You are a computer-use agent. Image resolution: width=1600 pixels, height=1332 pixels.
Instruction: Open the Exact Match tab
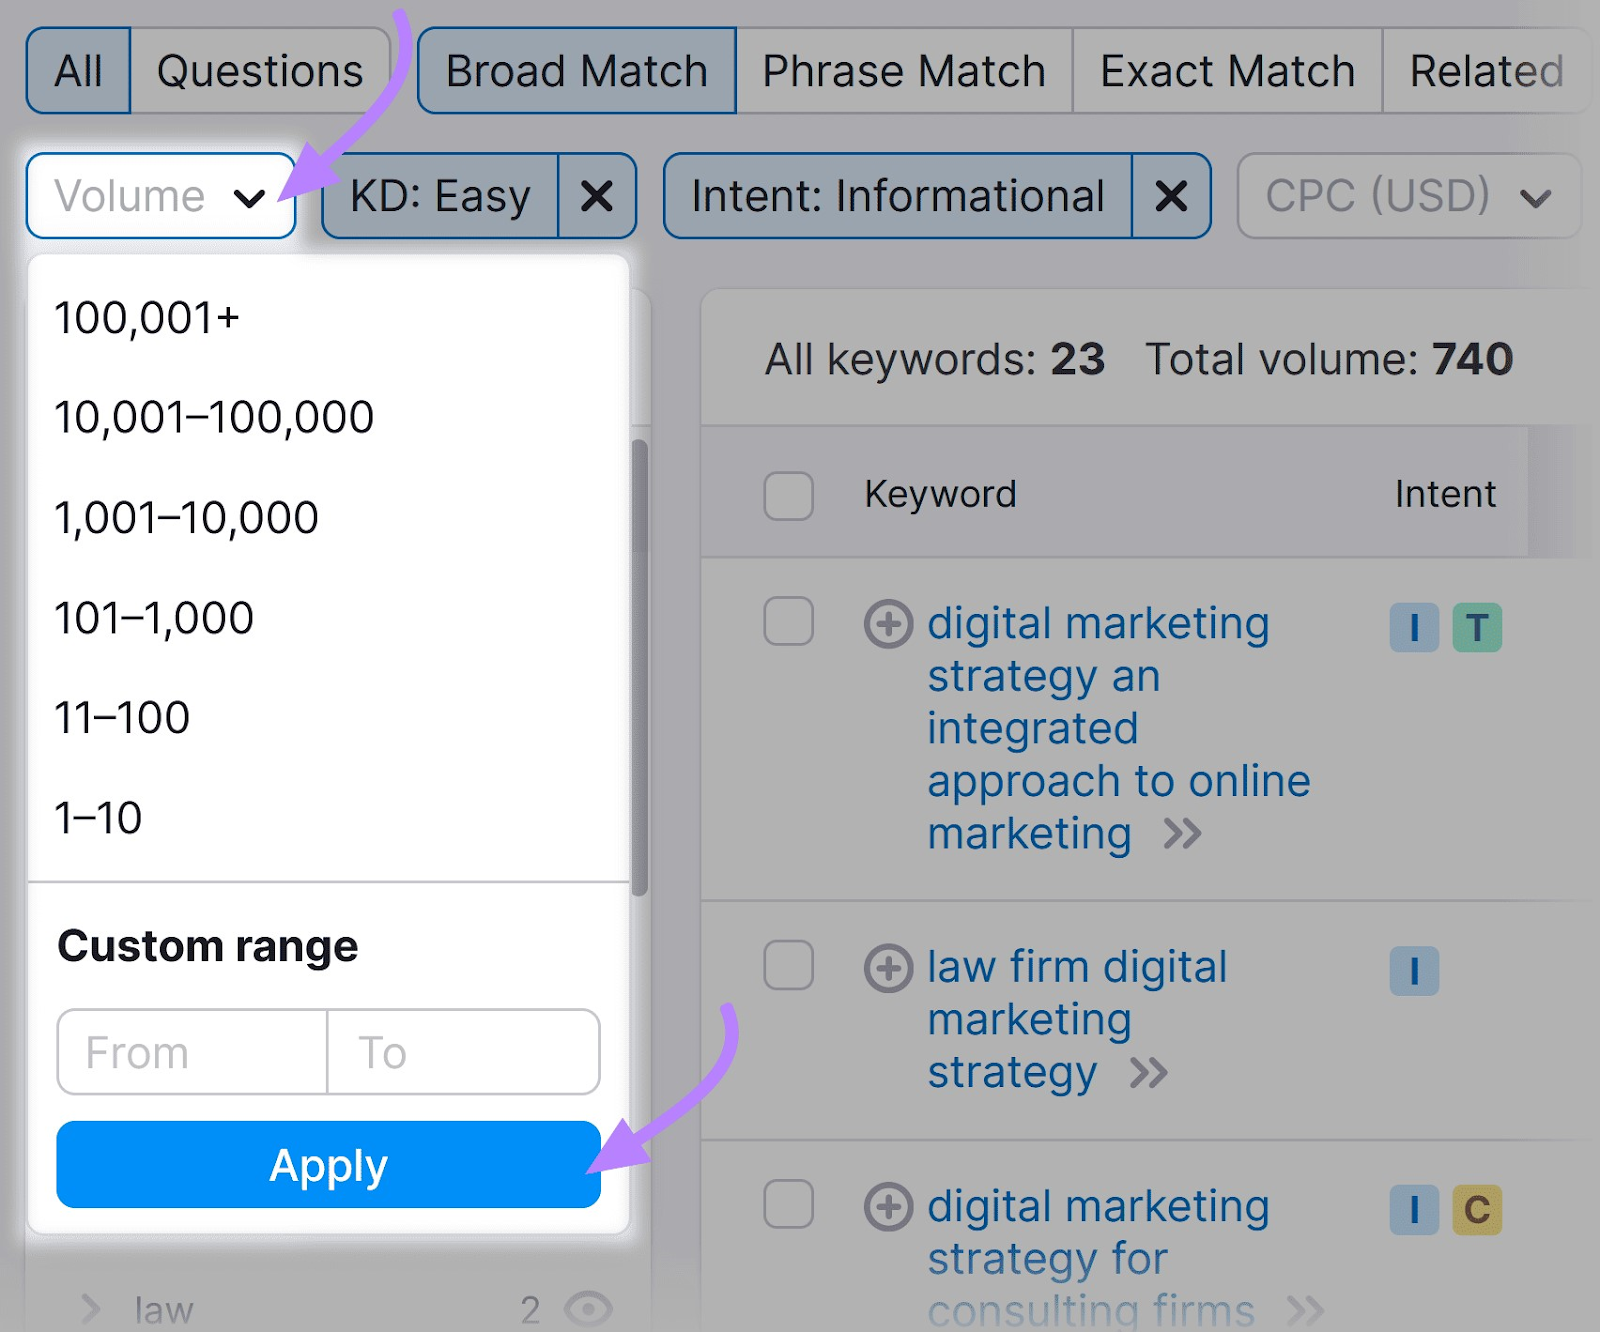1227,70
